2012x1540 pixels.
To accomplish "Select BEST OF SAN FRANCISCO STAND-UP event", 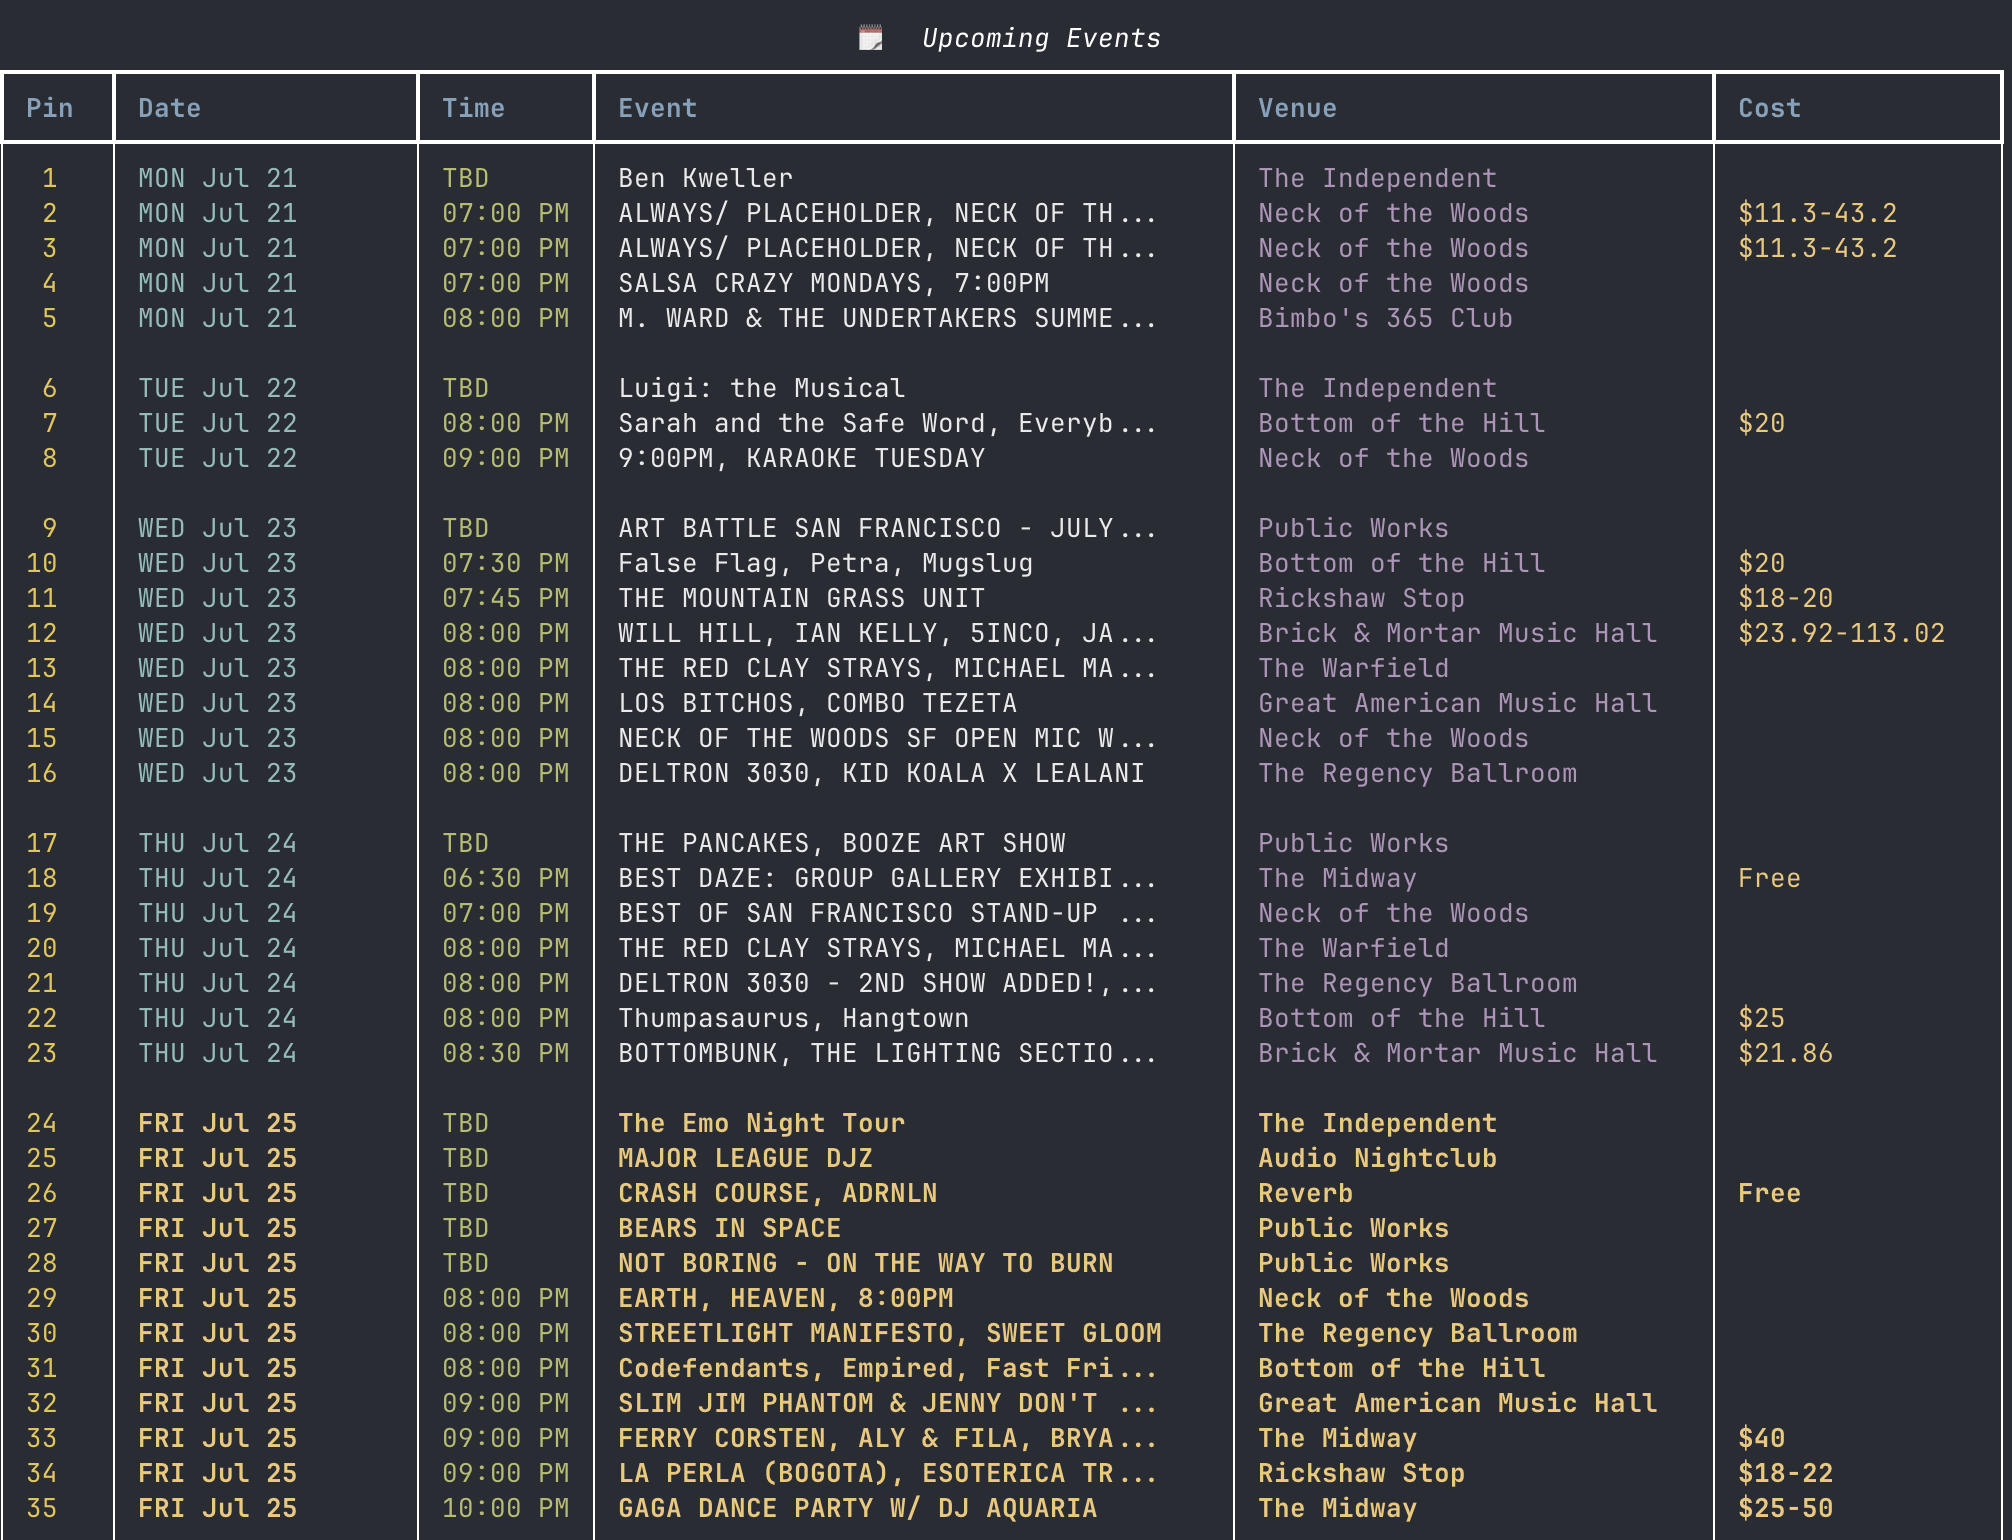I will pyautogui.click(x=887, y=913).
